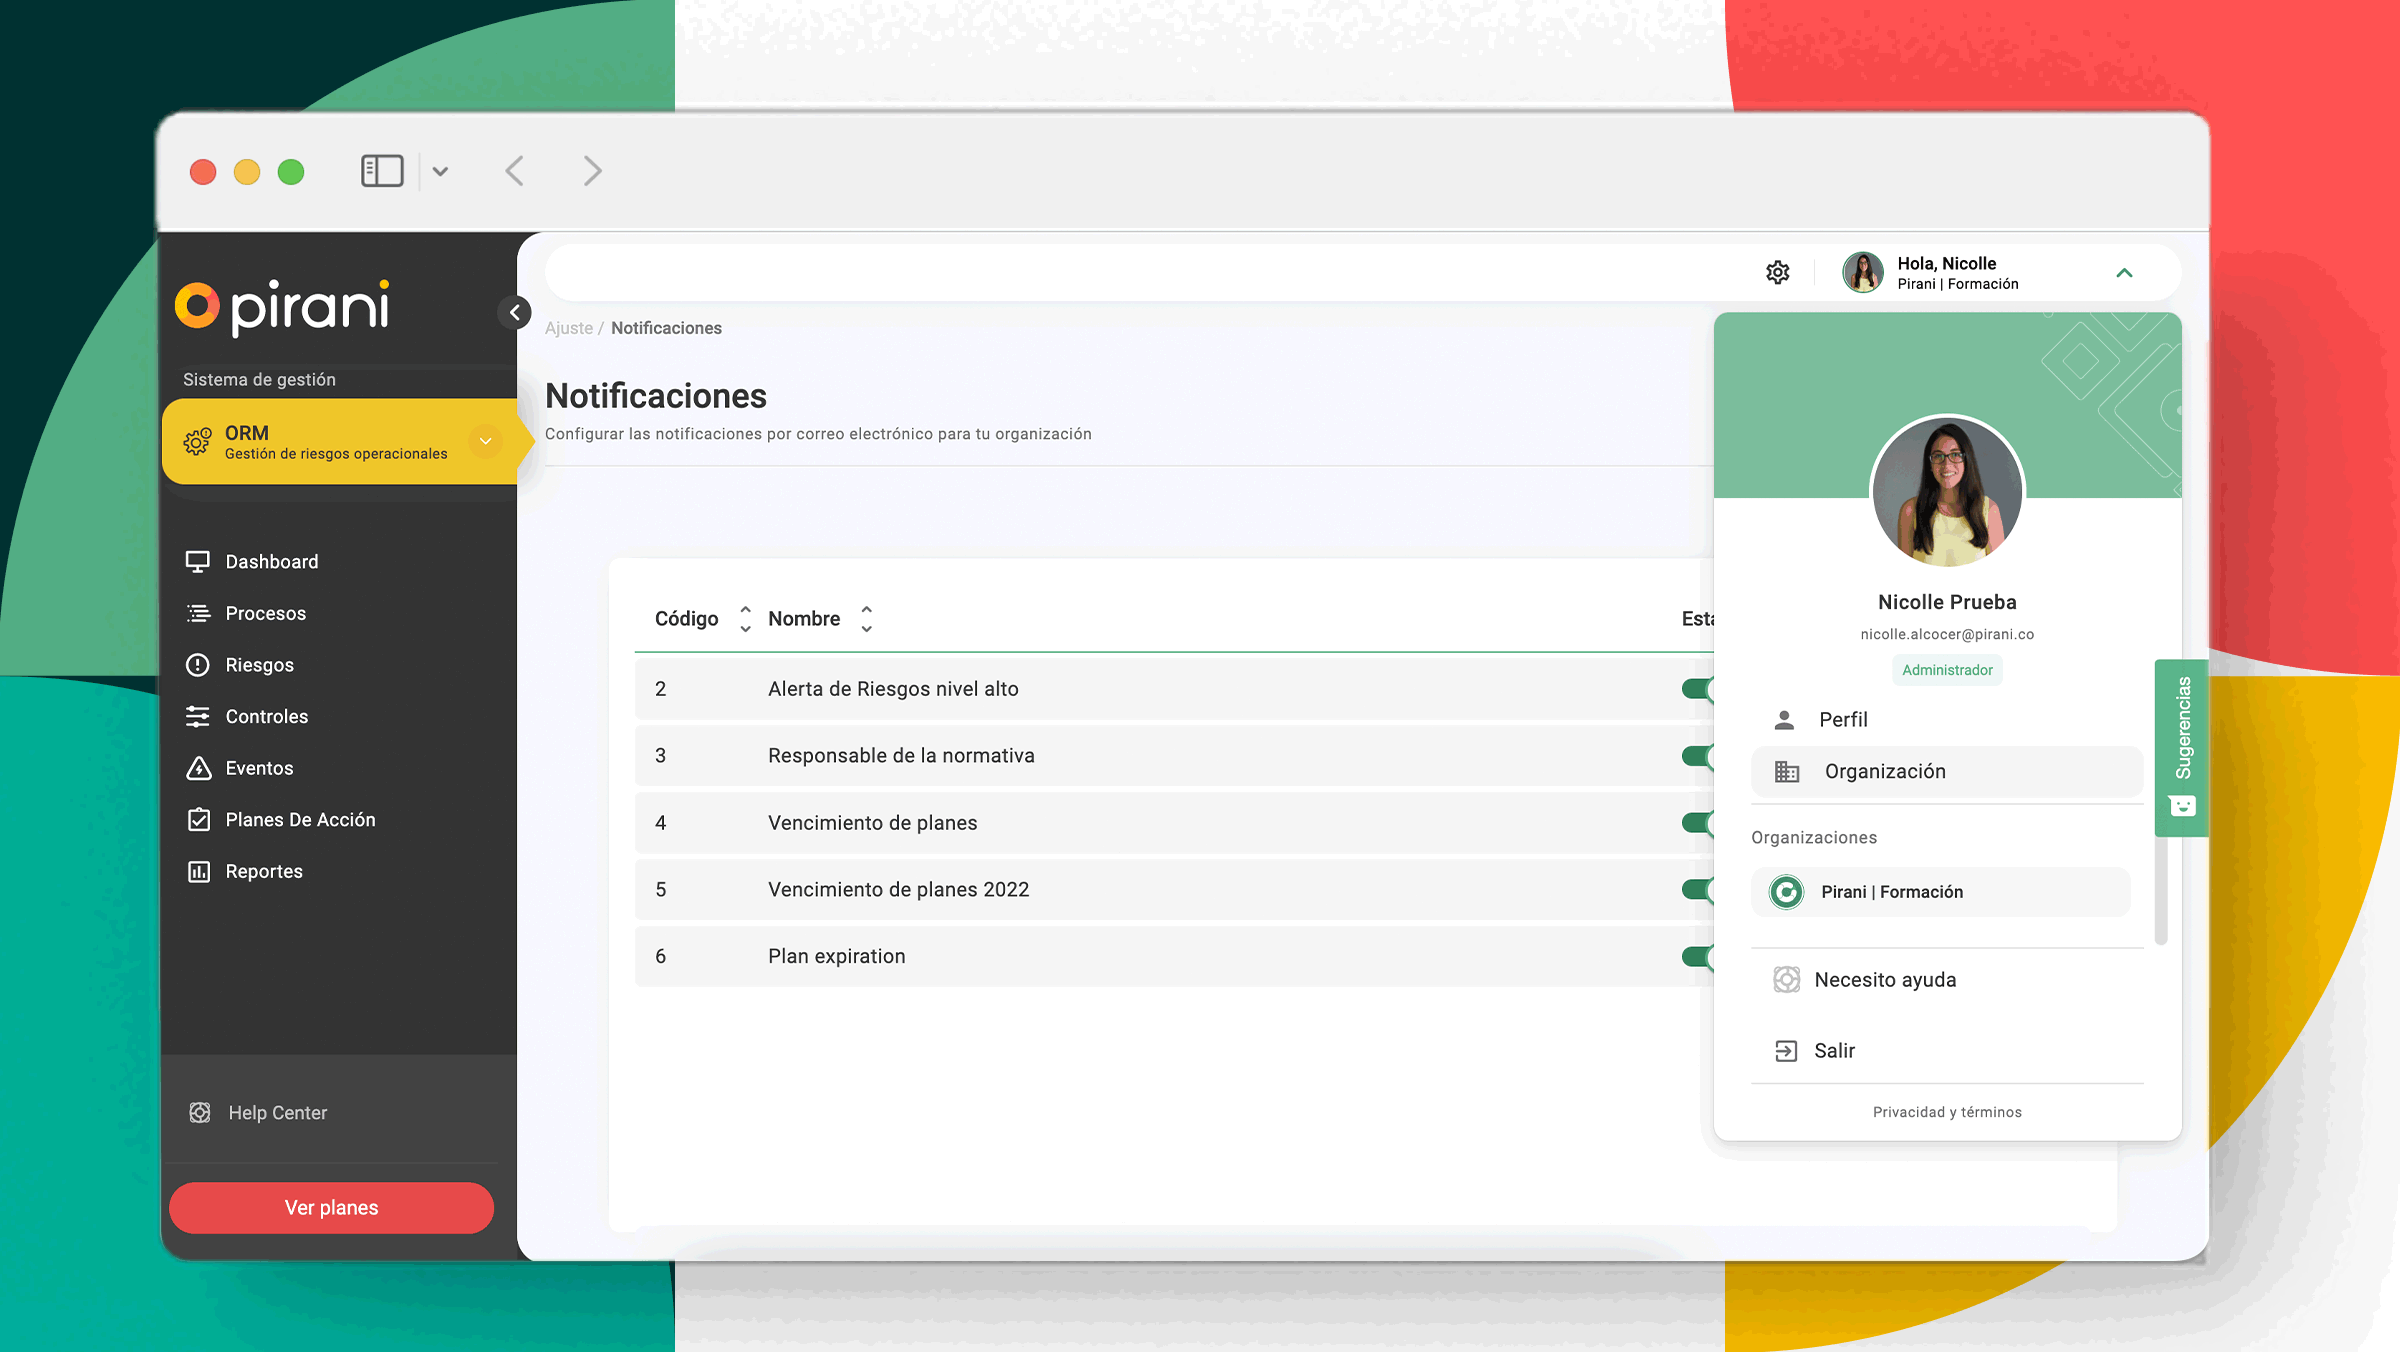Open the settings gear icon in header
Viewport: 2400px width, 1352px height.
pos(1777,272)
